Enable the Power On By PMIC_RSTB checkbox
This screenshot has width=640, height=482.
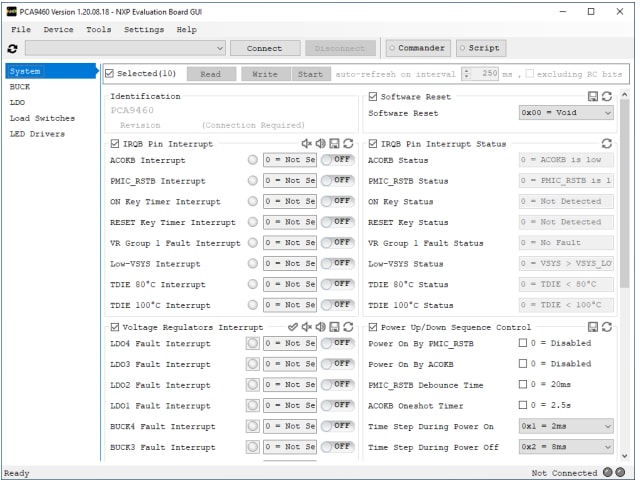click(x=522, y=344)
